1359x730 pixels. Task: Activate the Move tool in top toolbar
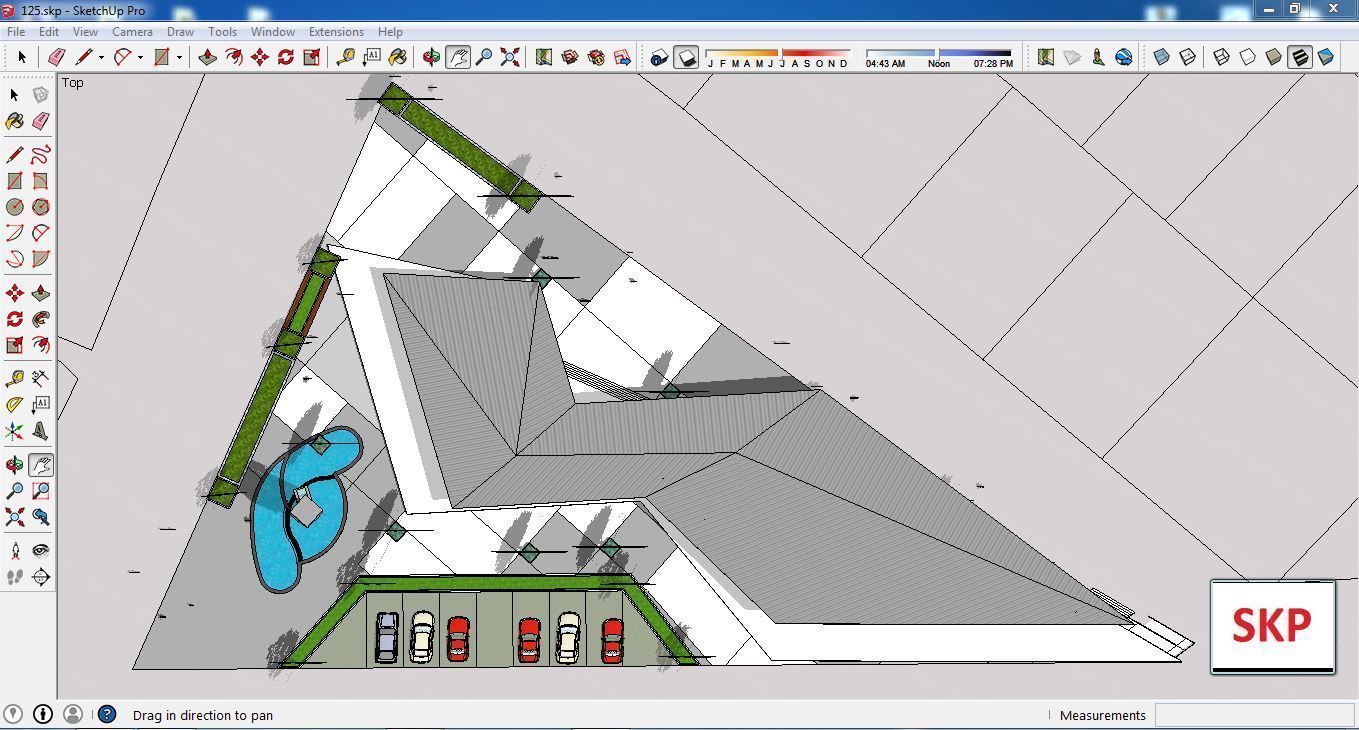(x=260, y=57)
